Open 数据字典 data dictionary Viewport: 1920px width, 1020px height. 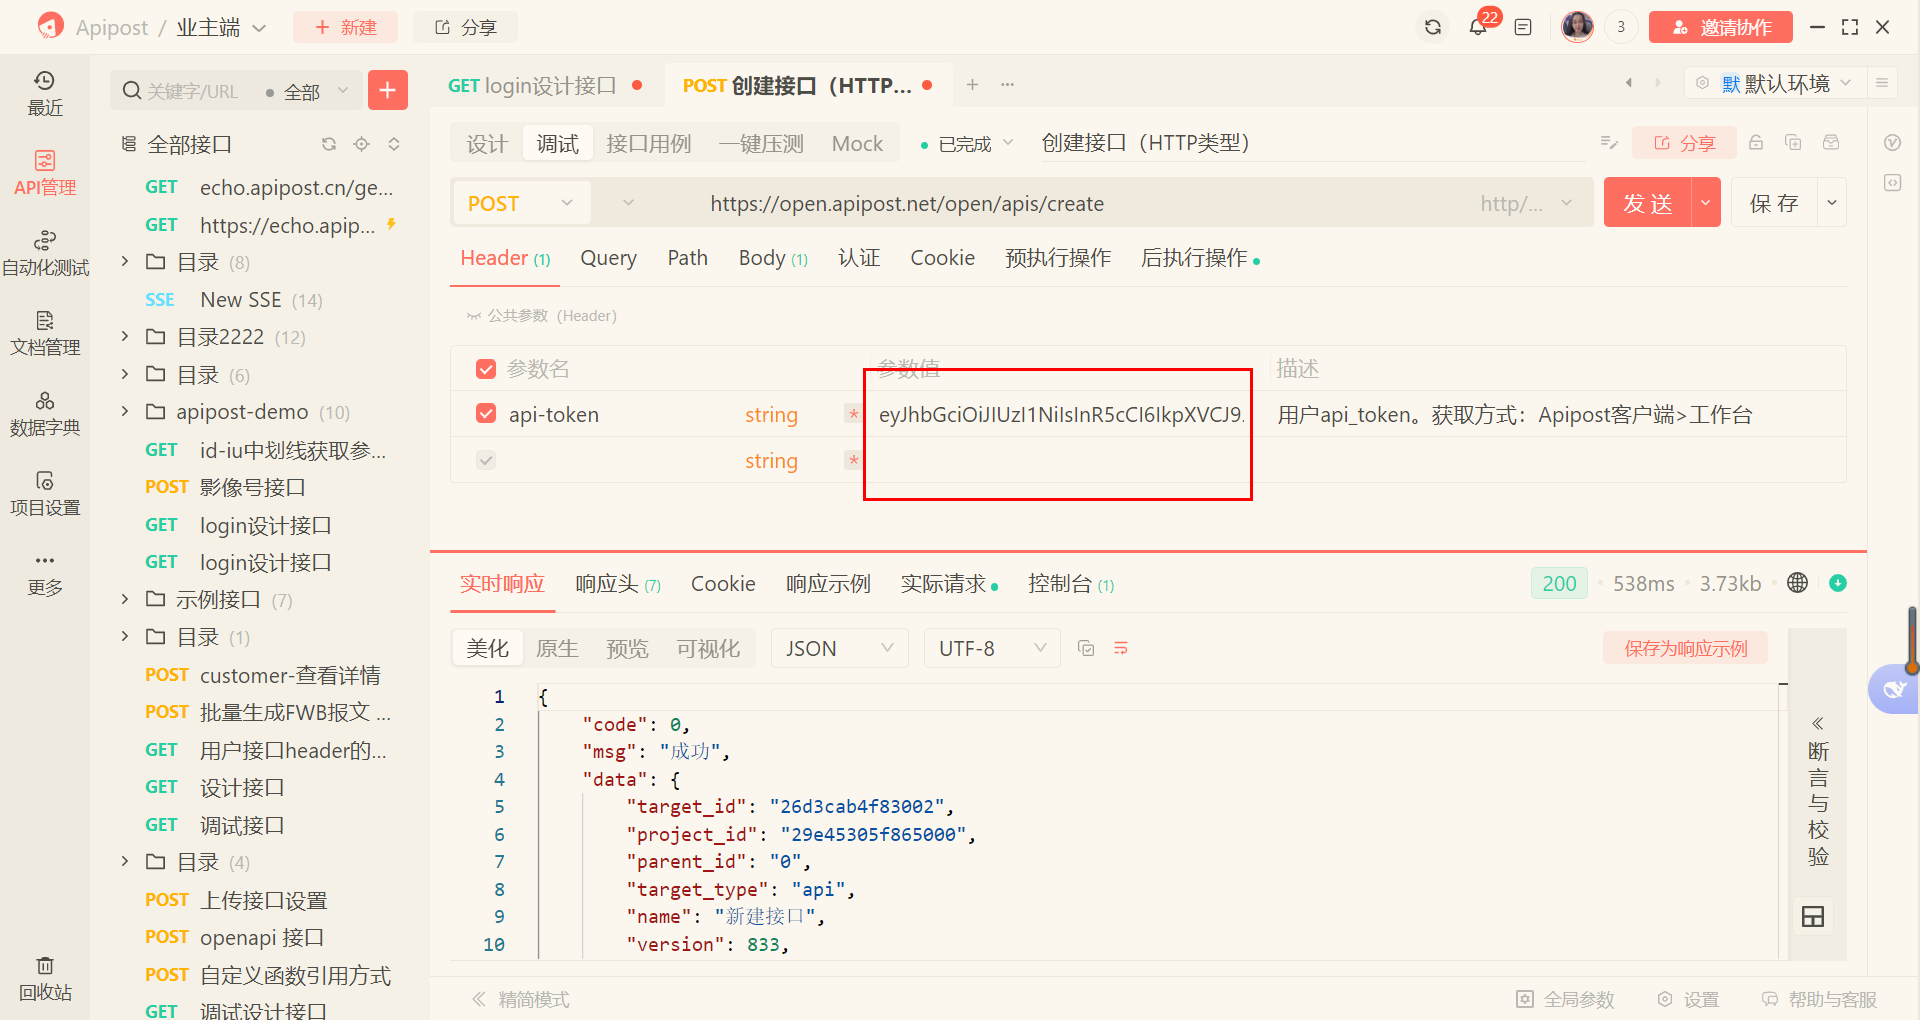pos(44,413)
